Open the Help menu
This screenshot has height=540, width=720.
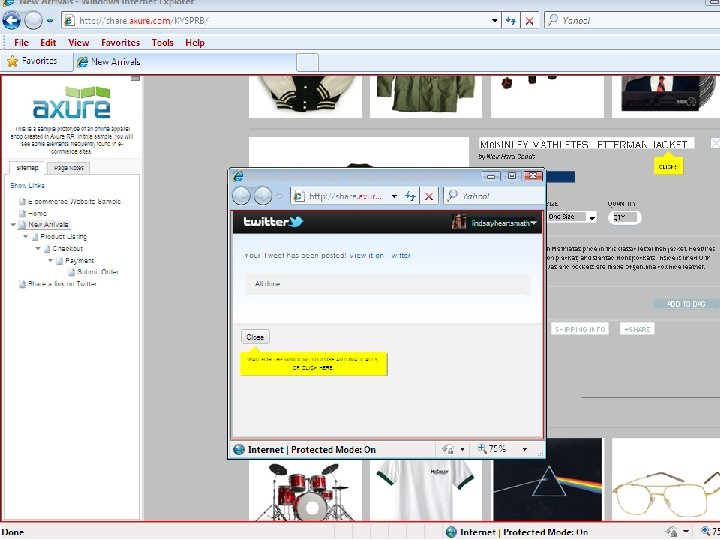point(195,43)
